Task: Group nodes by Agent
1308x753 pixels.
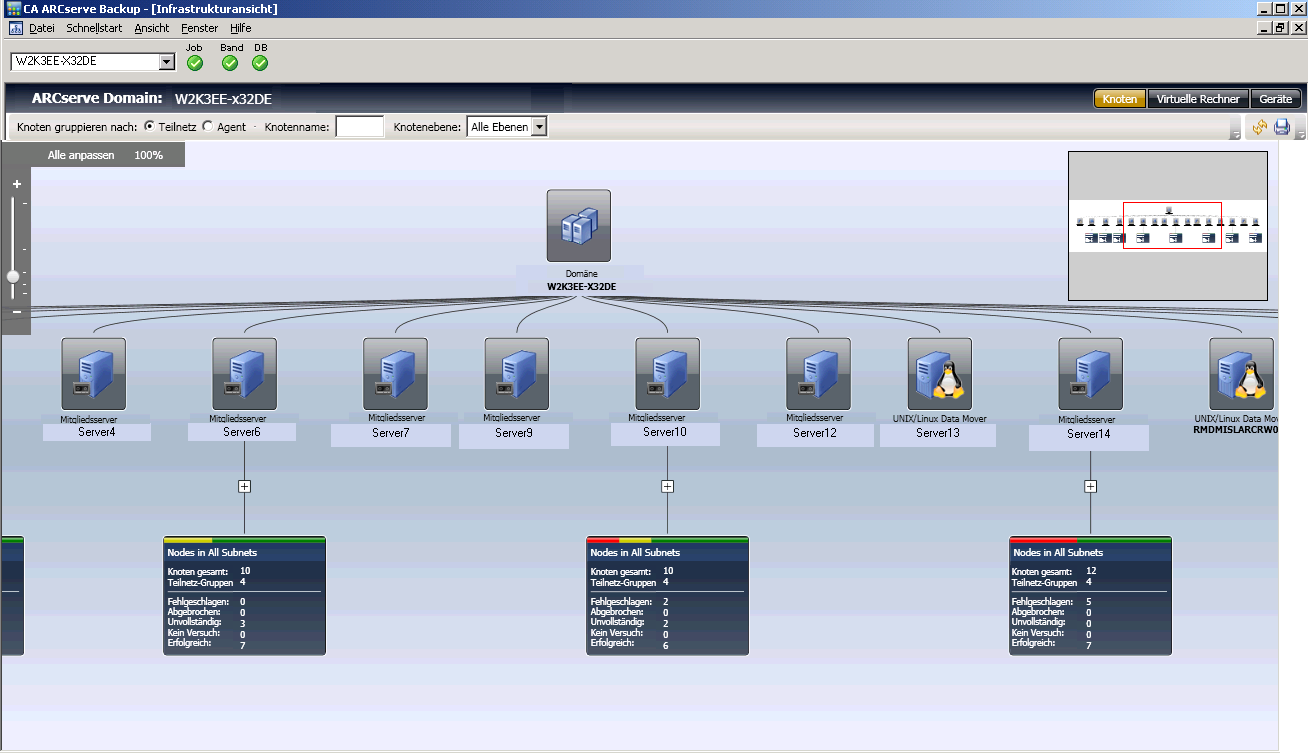Action: click(208, 127)
